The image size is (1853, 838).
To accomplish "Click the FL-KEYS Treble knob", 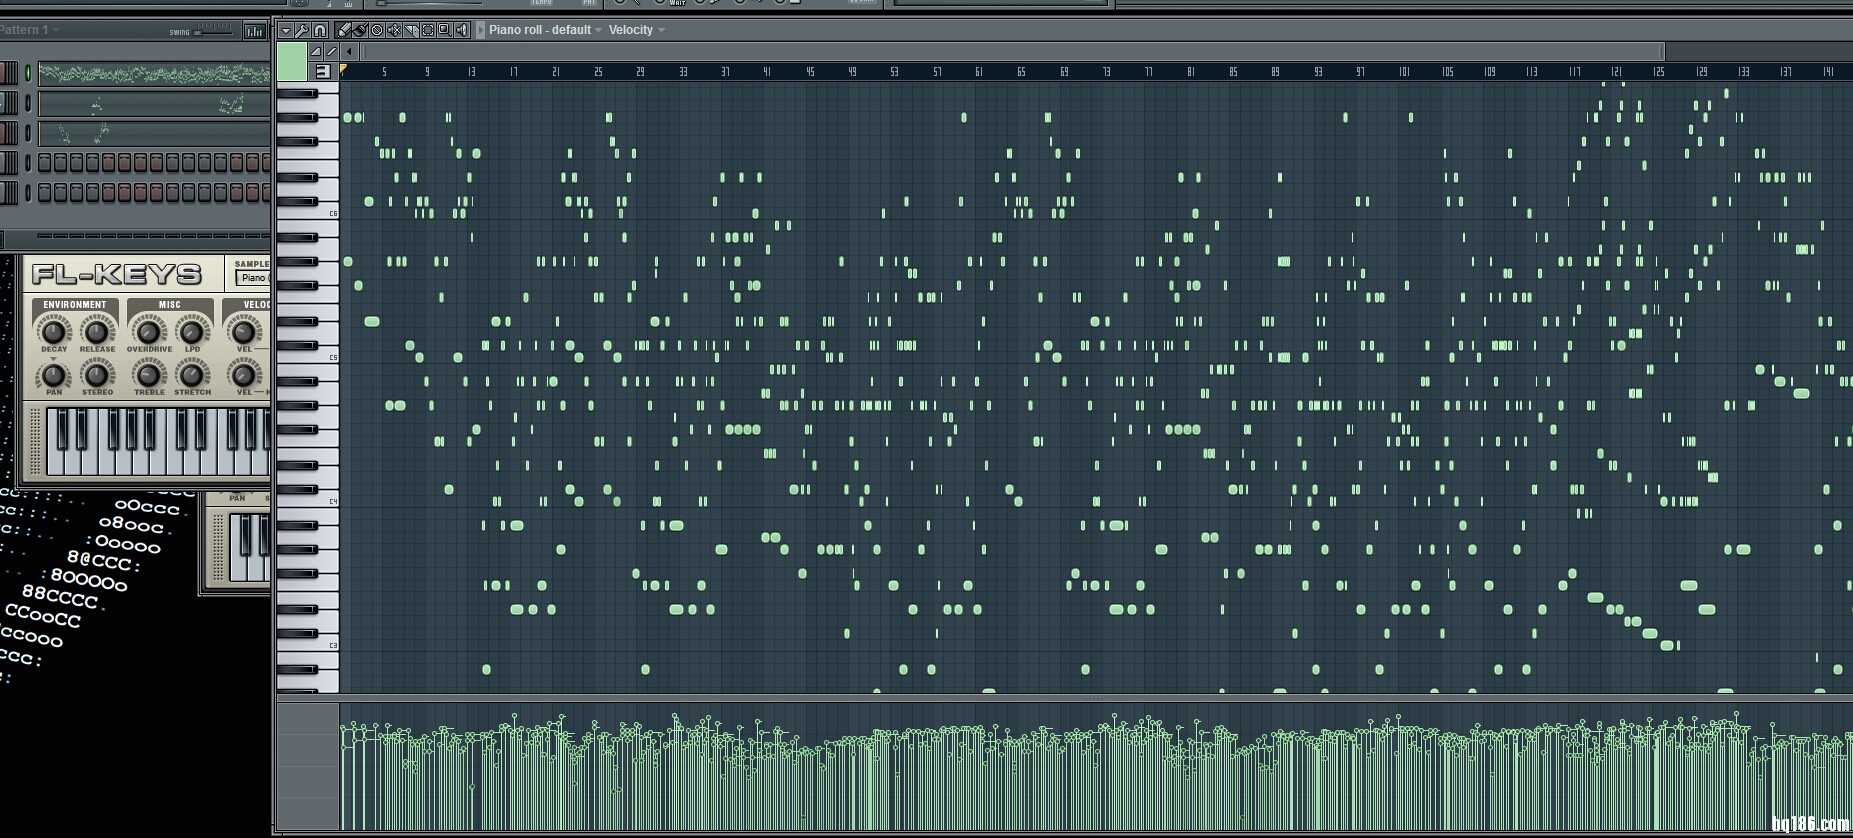I will (149, 374).
